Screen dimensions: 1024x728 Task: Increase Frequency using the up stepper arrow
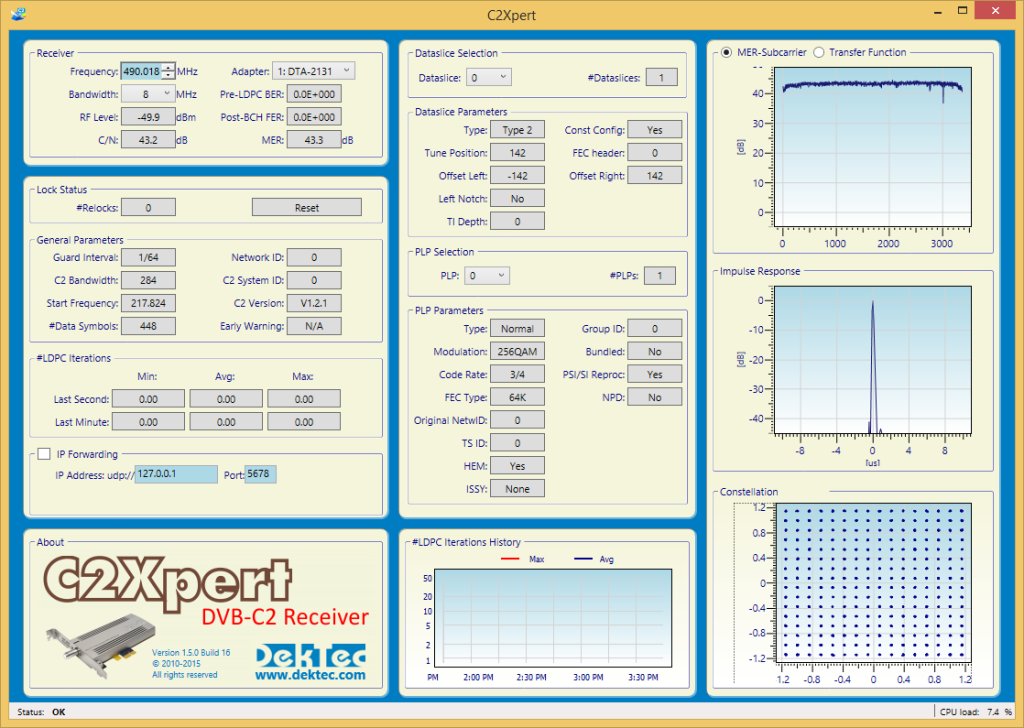tap(168, 66)
